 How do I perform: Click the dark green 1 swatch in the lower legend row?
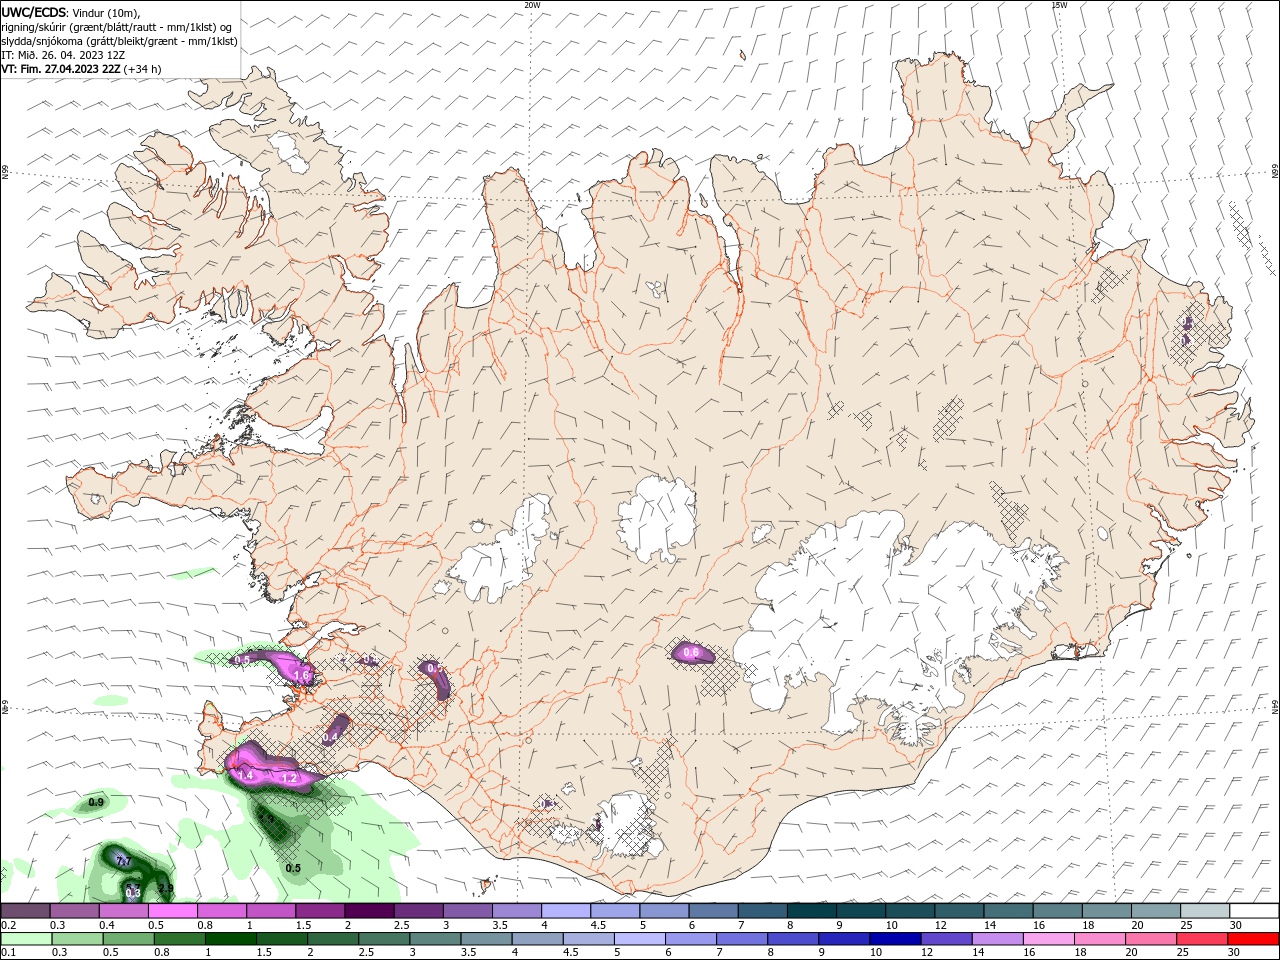tap(229, 939)
